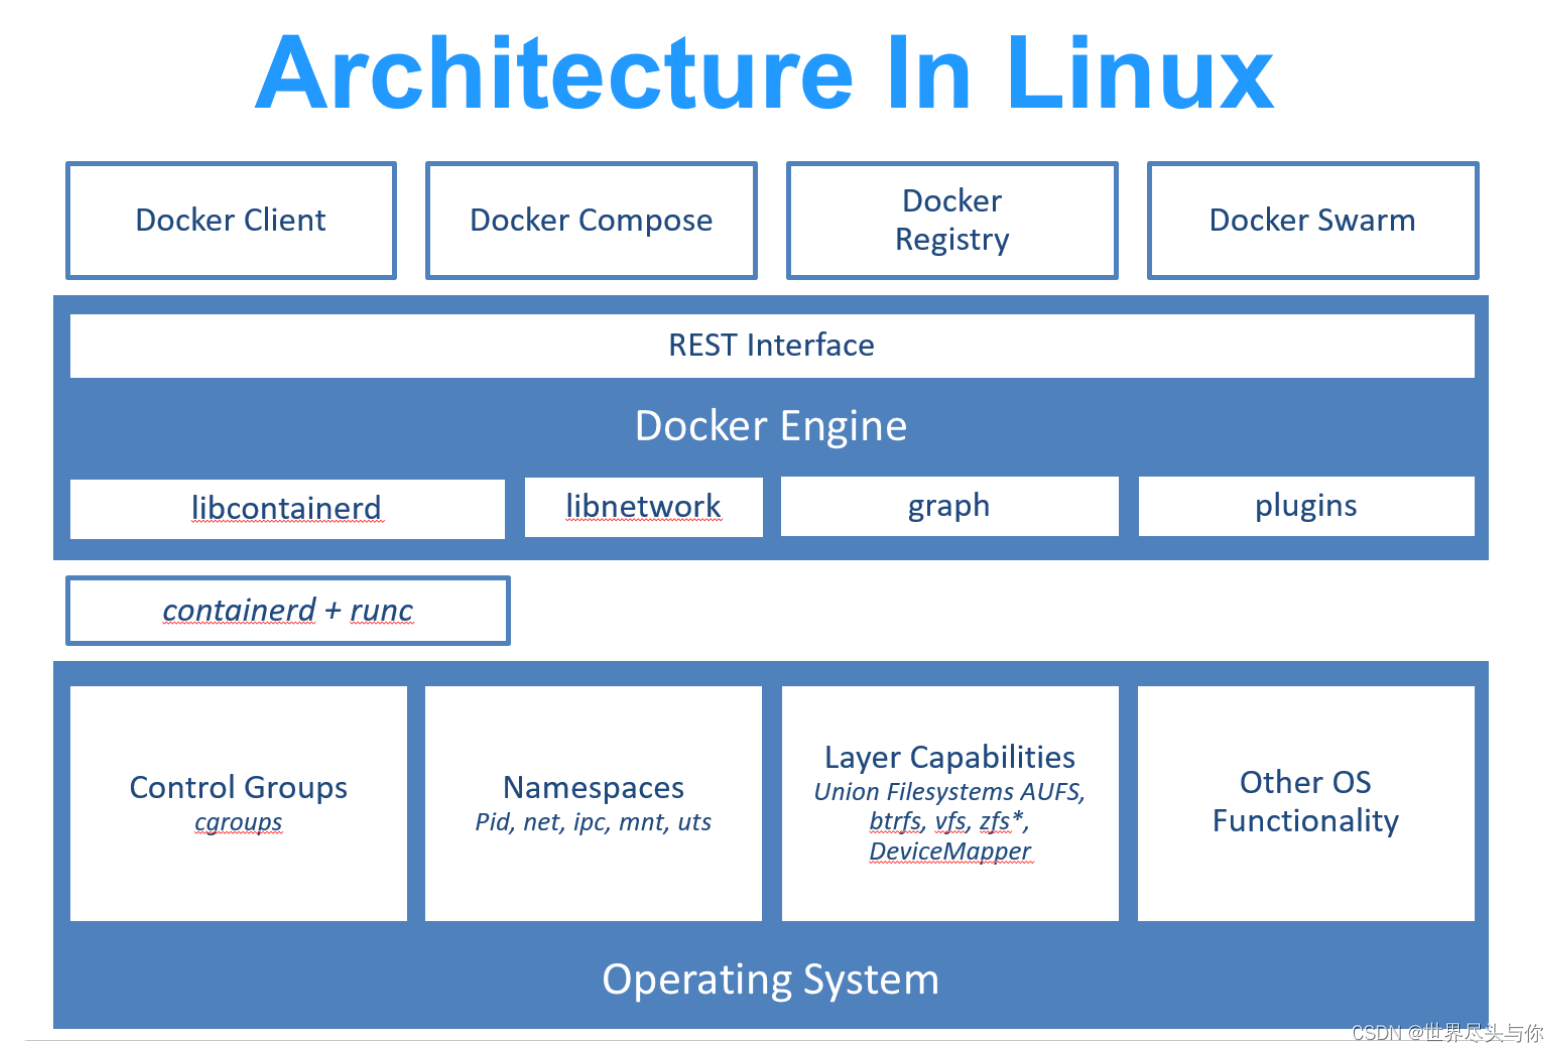Screen dimensions: 1559x1053
Task: Click the 'Architecture In Linux' title
Action: (765, 73)
